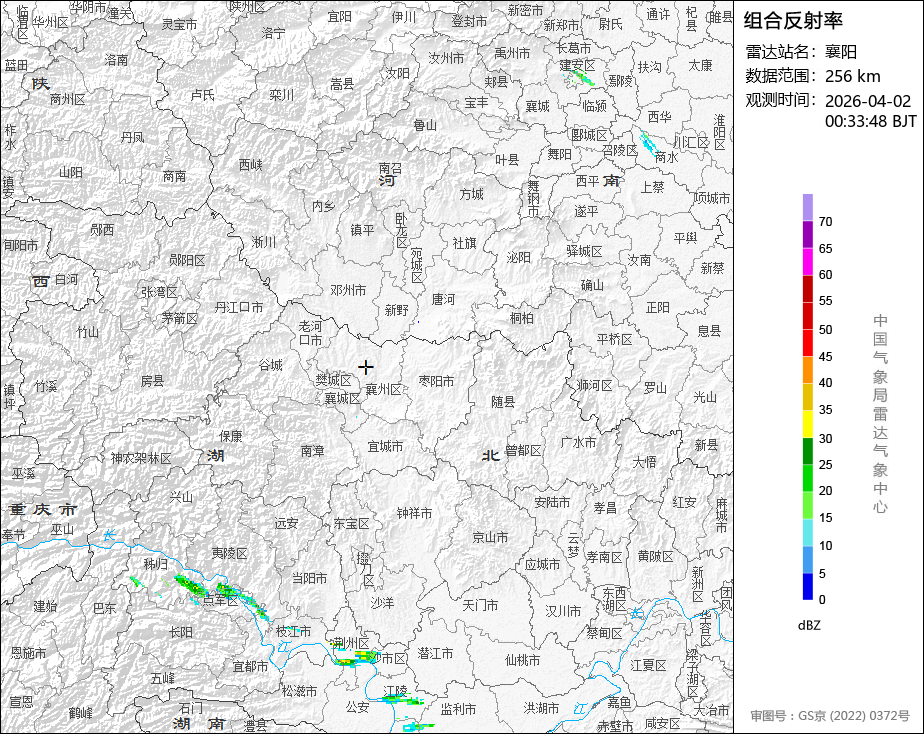Click the 审图号 GS京 (2022) 0372号 text
The height and width of the screenshot is (734, 924).
click(830, 716)
